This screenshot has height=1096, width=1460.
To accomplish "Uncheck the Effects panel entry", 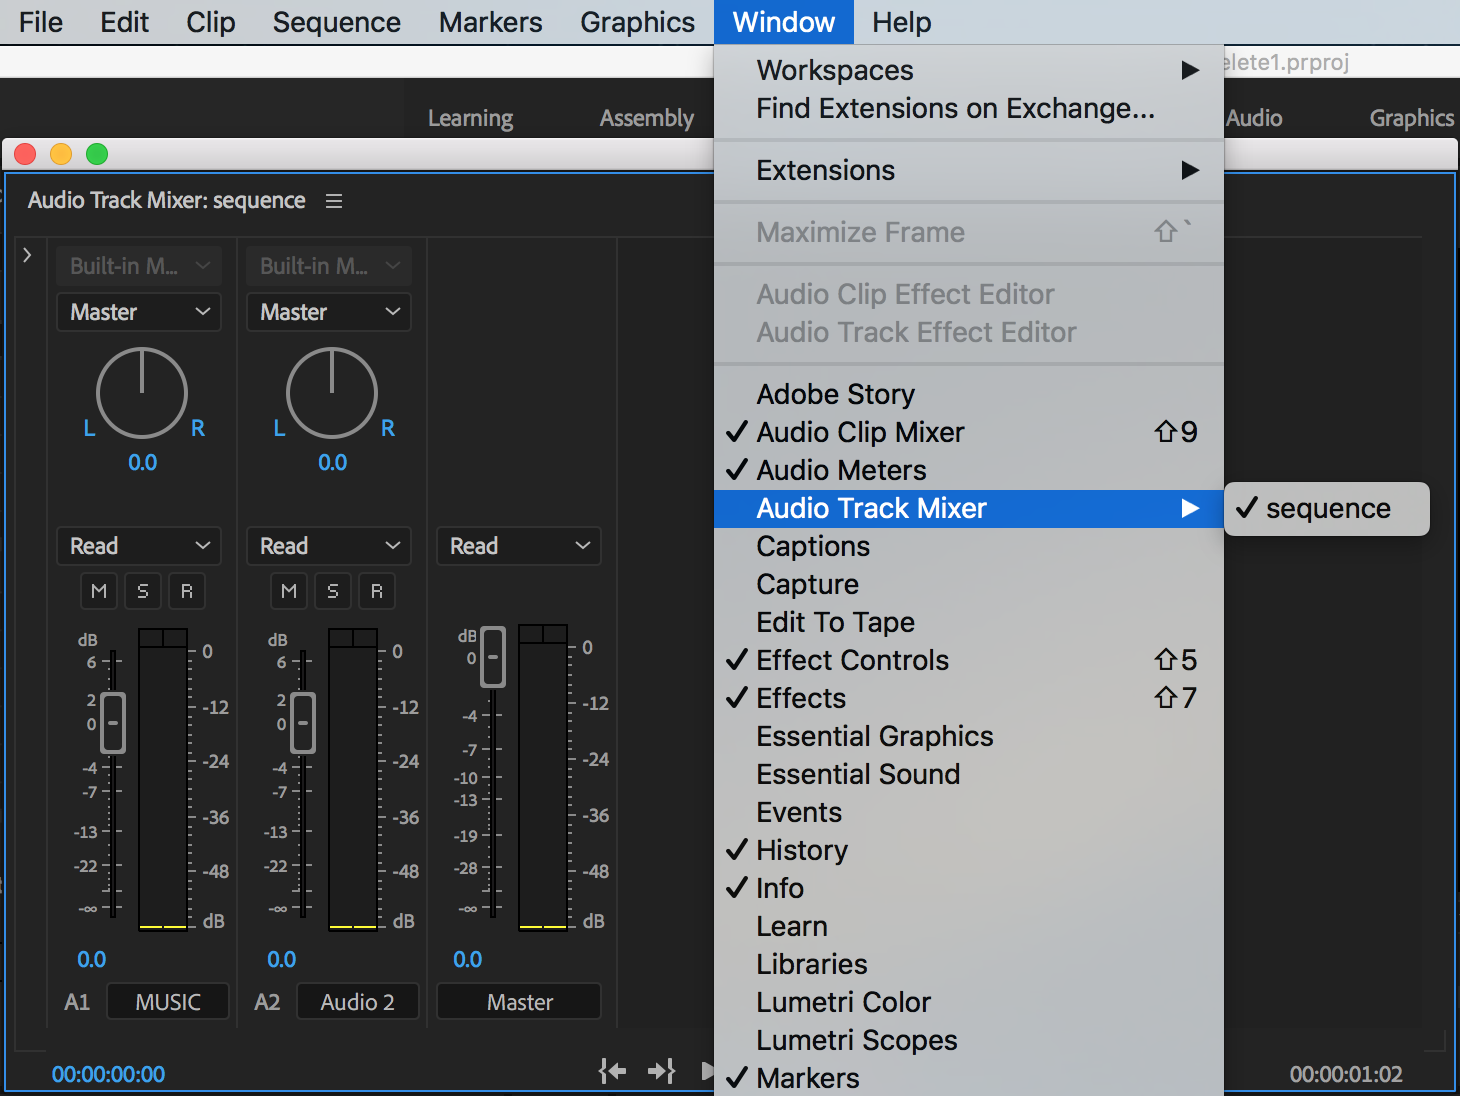I will [x=969, y=698].
